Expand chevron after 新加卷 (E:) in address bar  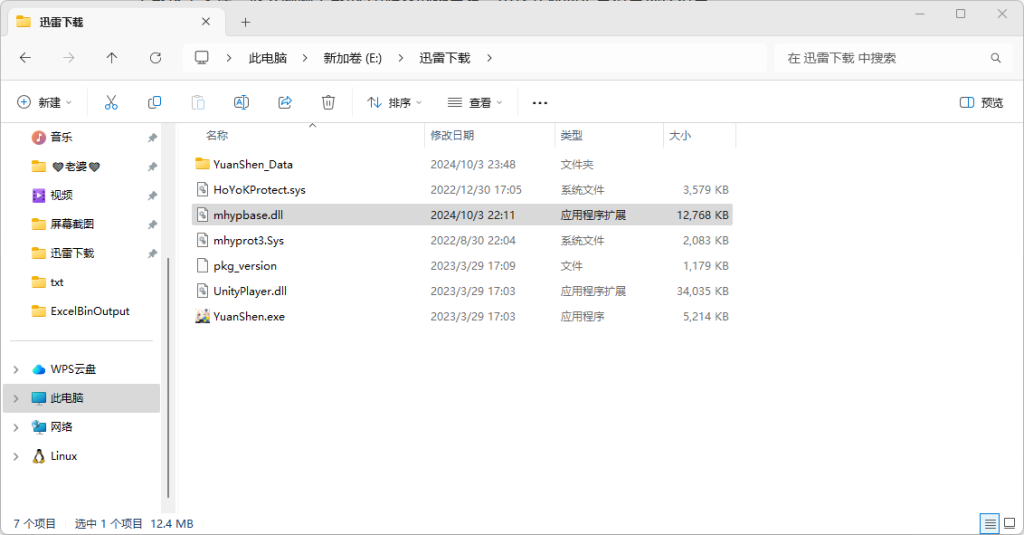point(401,58)
